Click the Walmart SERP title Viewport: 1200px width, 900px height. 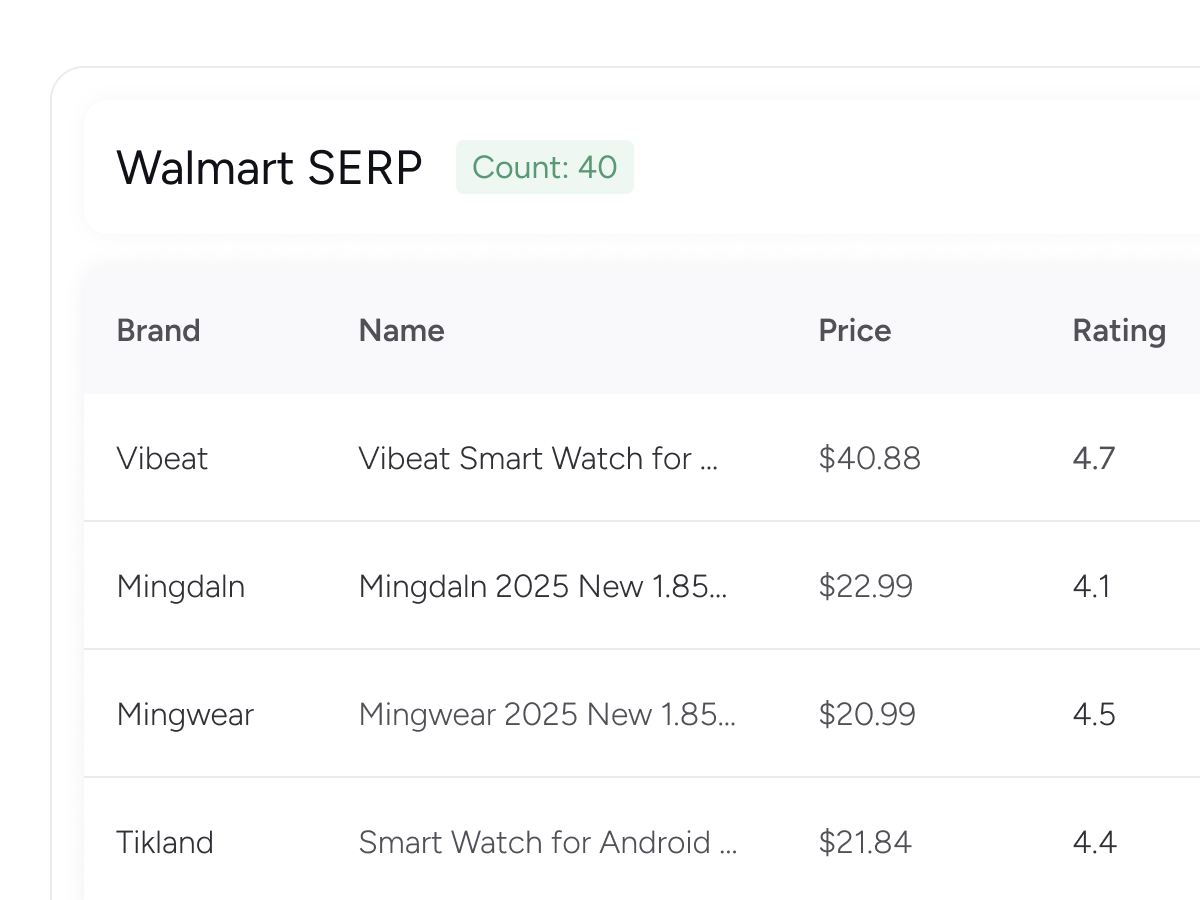(x=269, y=168)
